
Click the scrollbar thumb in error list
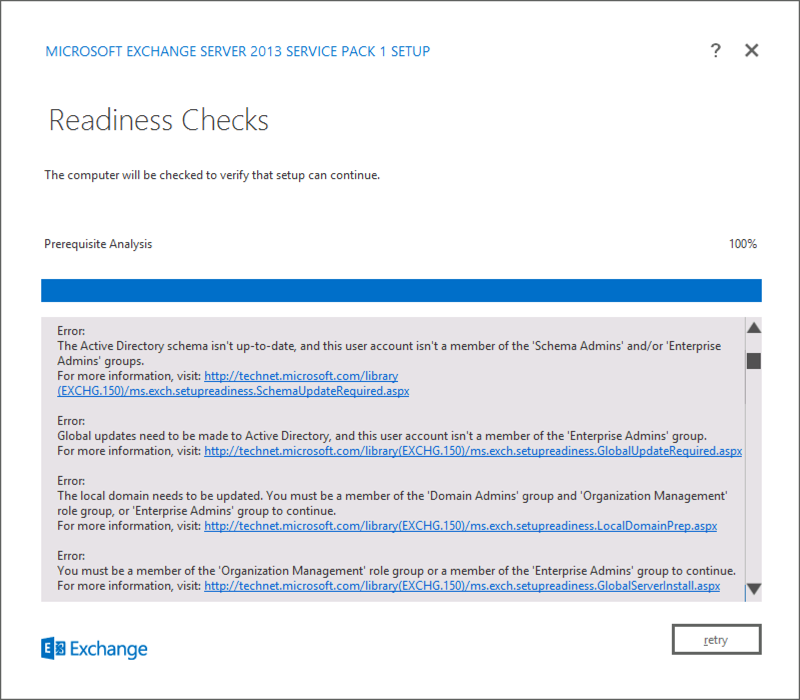tap(754, 361)
